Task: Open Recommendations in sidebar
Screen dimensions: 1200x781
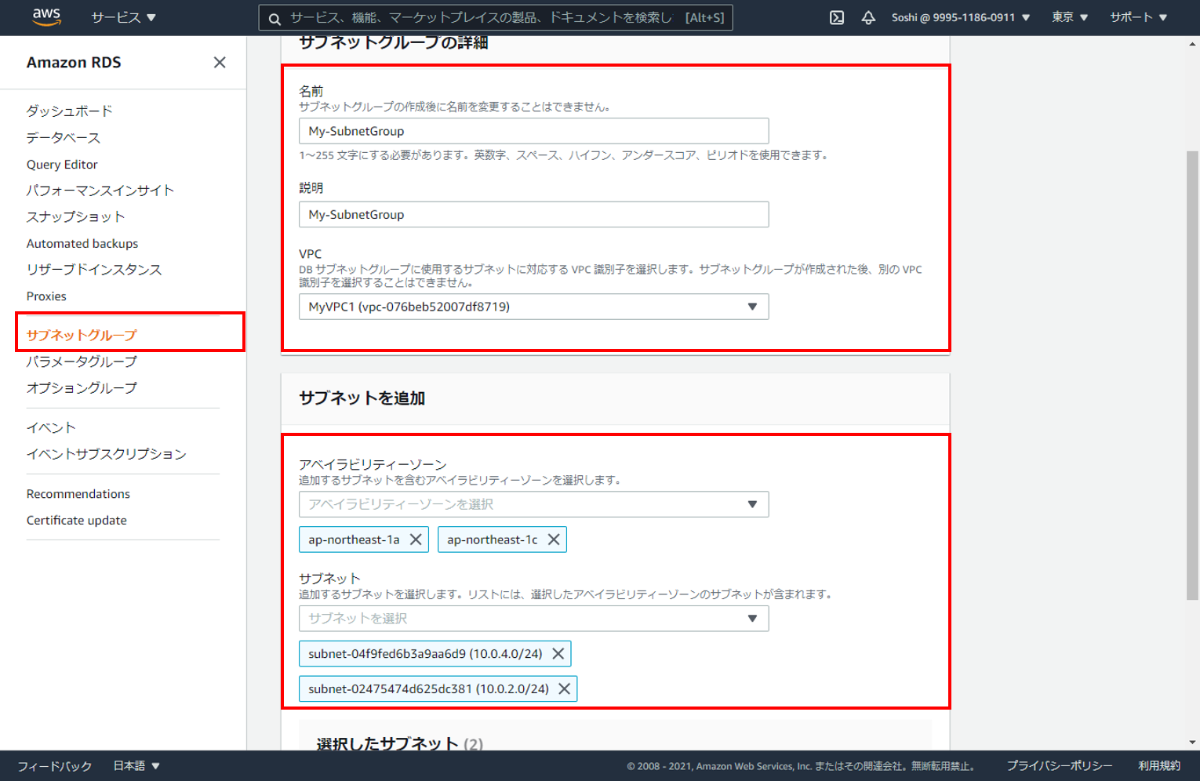Action: (x=78, y=494)
